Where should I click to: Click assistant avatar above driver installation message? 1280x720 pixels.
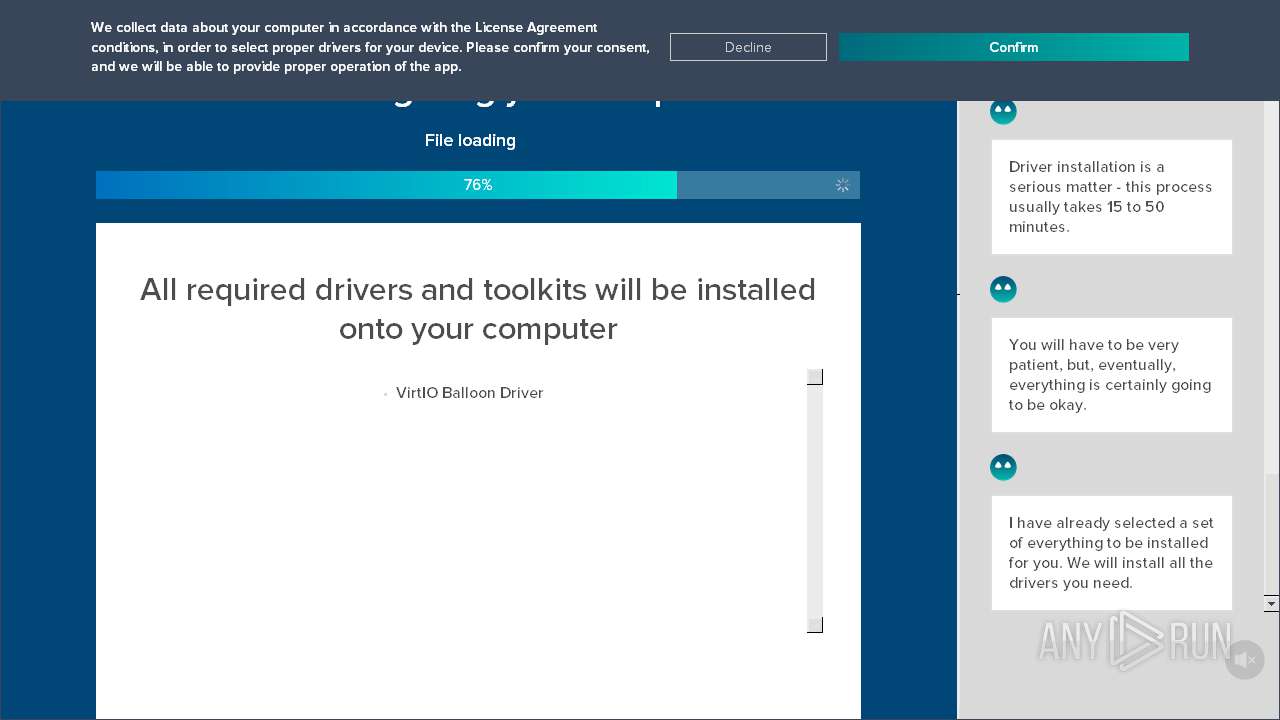tap(1003, 111)
